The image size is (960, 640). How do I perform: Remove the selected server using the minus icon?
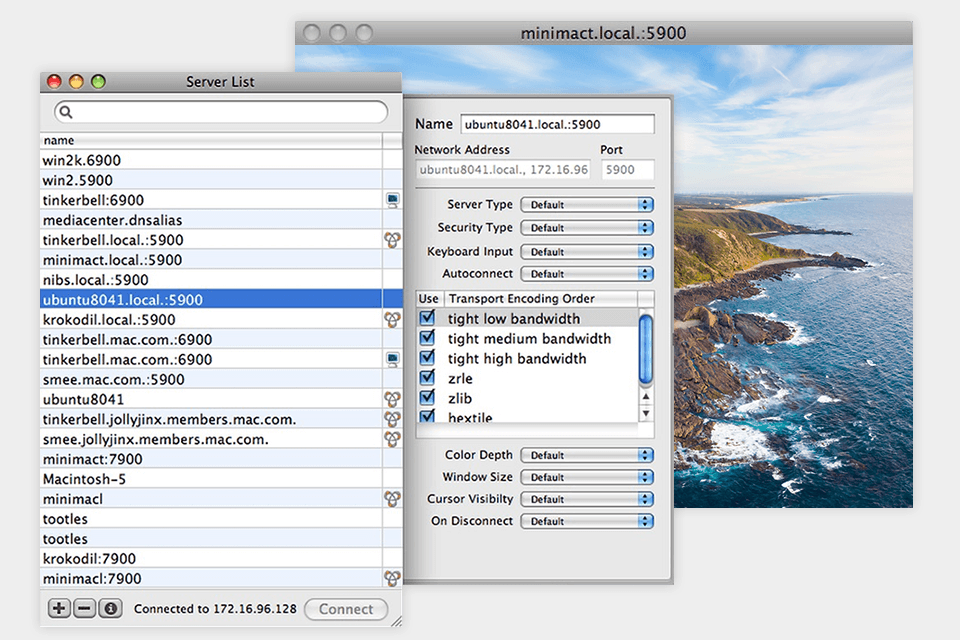click(x=83, y=608)
